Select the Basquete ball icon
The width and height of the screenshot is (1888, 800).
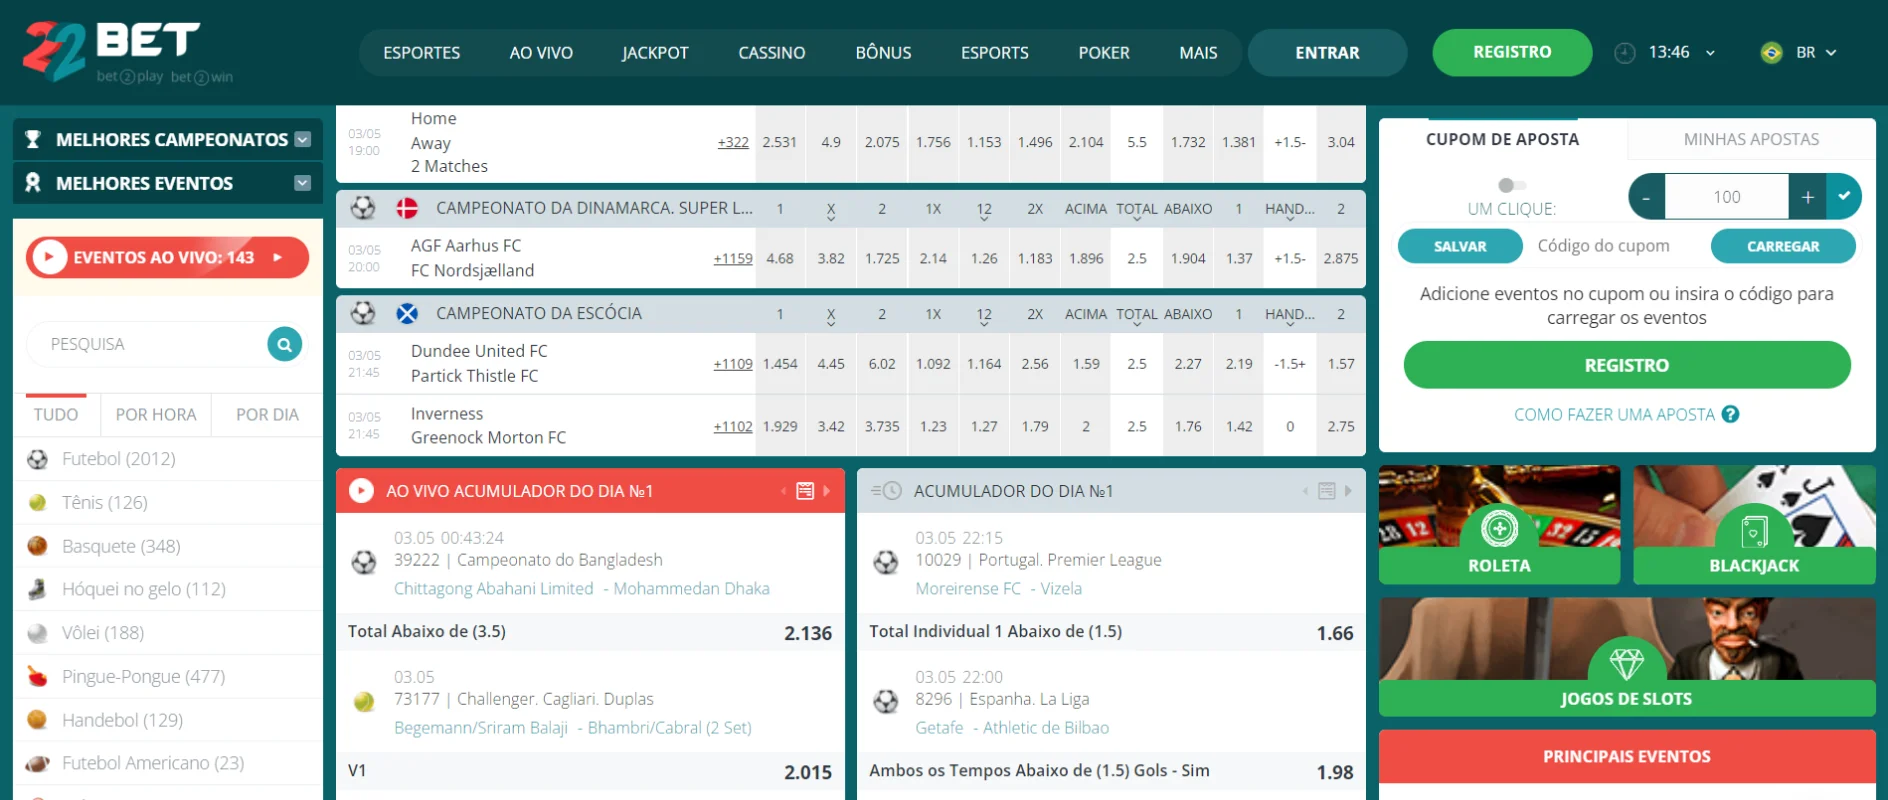click(x=37, y=546)
